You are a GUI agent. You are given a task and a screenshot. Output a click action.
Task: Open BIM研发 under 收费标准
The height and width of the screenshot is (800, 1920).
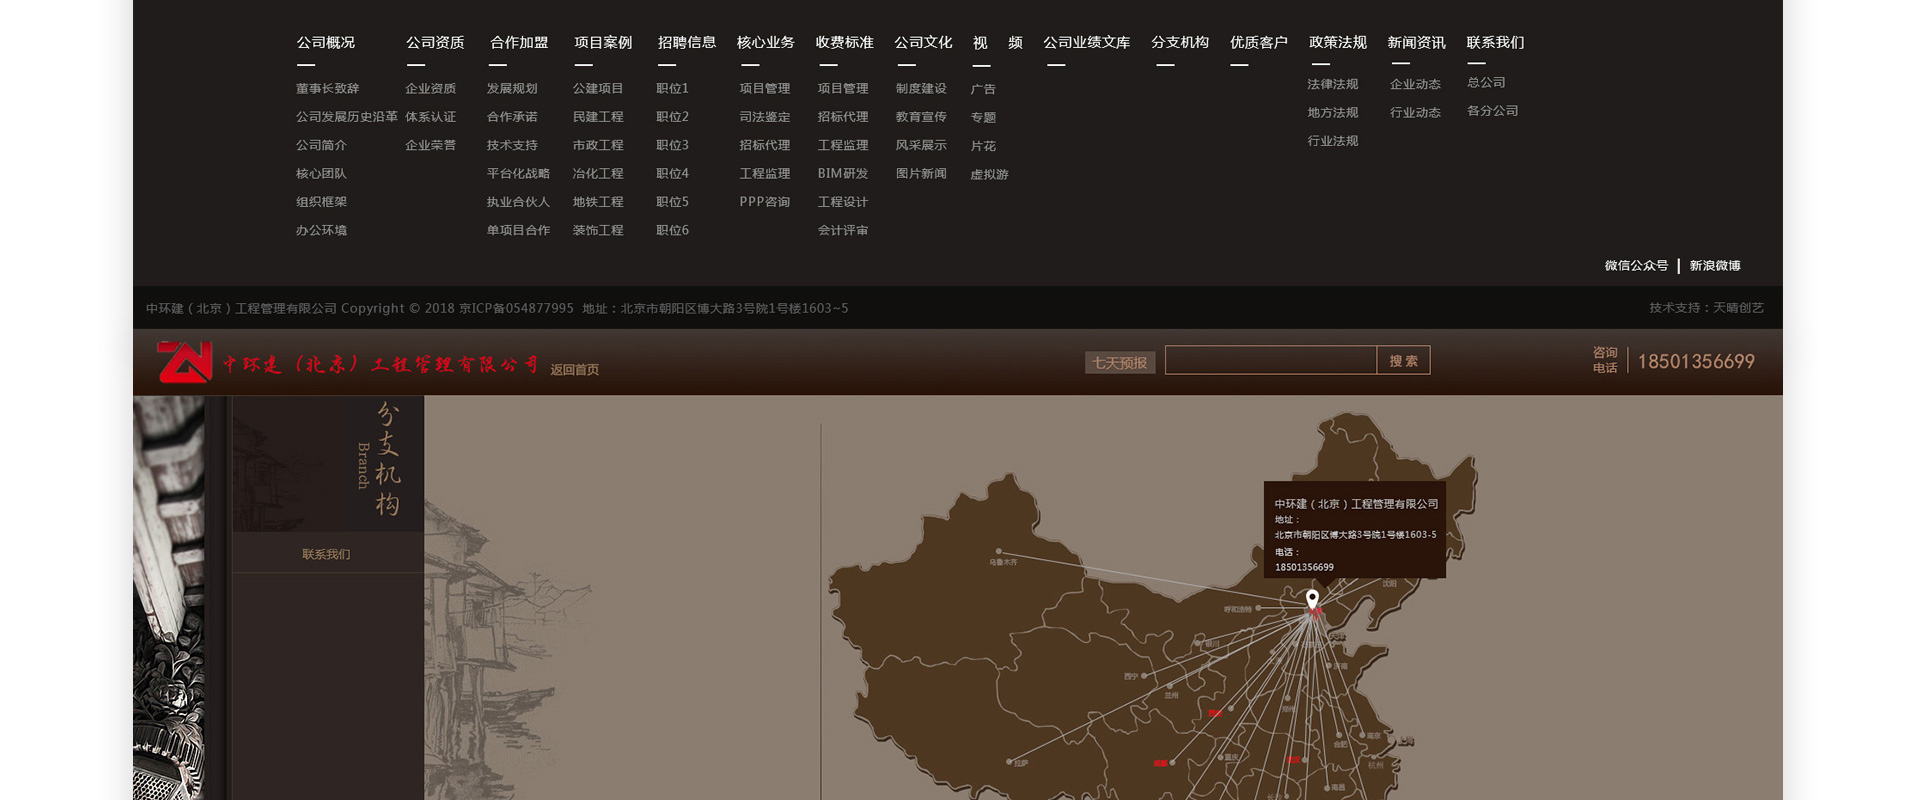click(842, 174)
